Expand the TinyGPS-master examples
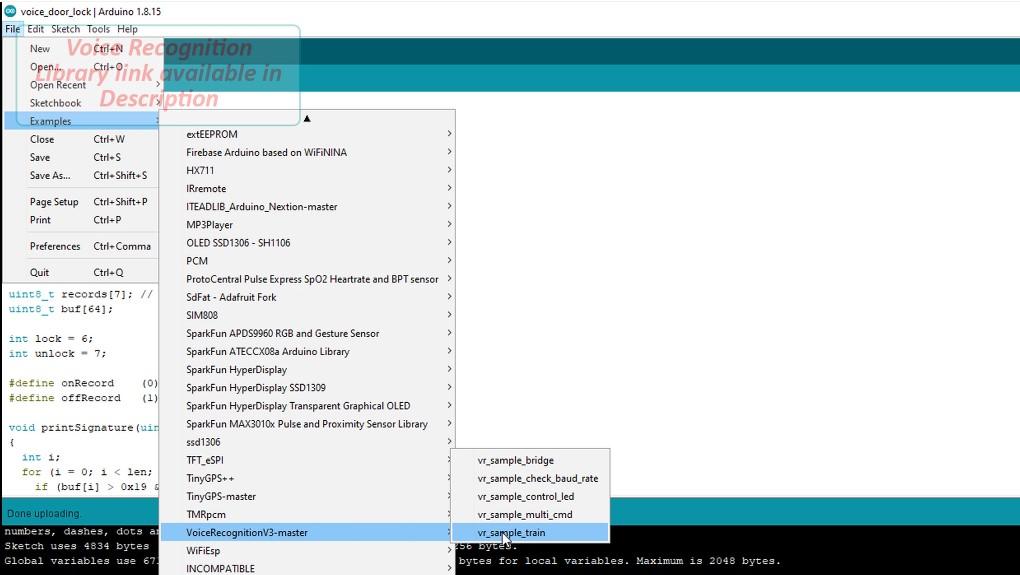Image resolution: width=1020 pixels, height=575 pixels. (307, 496)
